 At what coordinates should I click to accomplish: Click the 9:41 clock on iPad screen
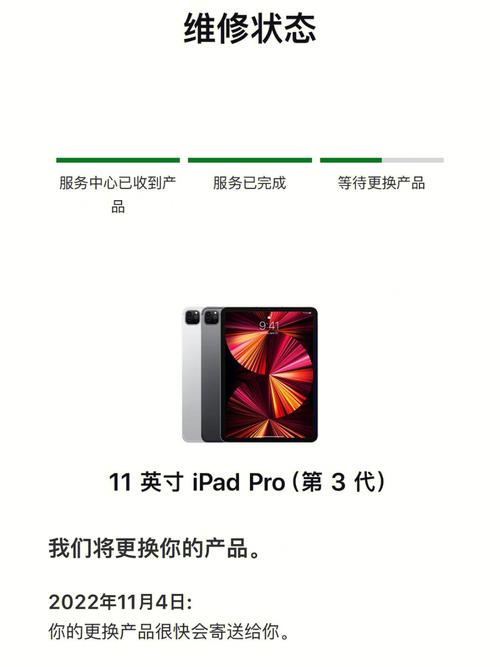click(x=269, y=326)
